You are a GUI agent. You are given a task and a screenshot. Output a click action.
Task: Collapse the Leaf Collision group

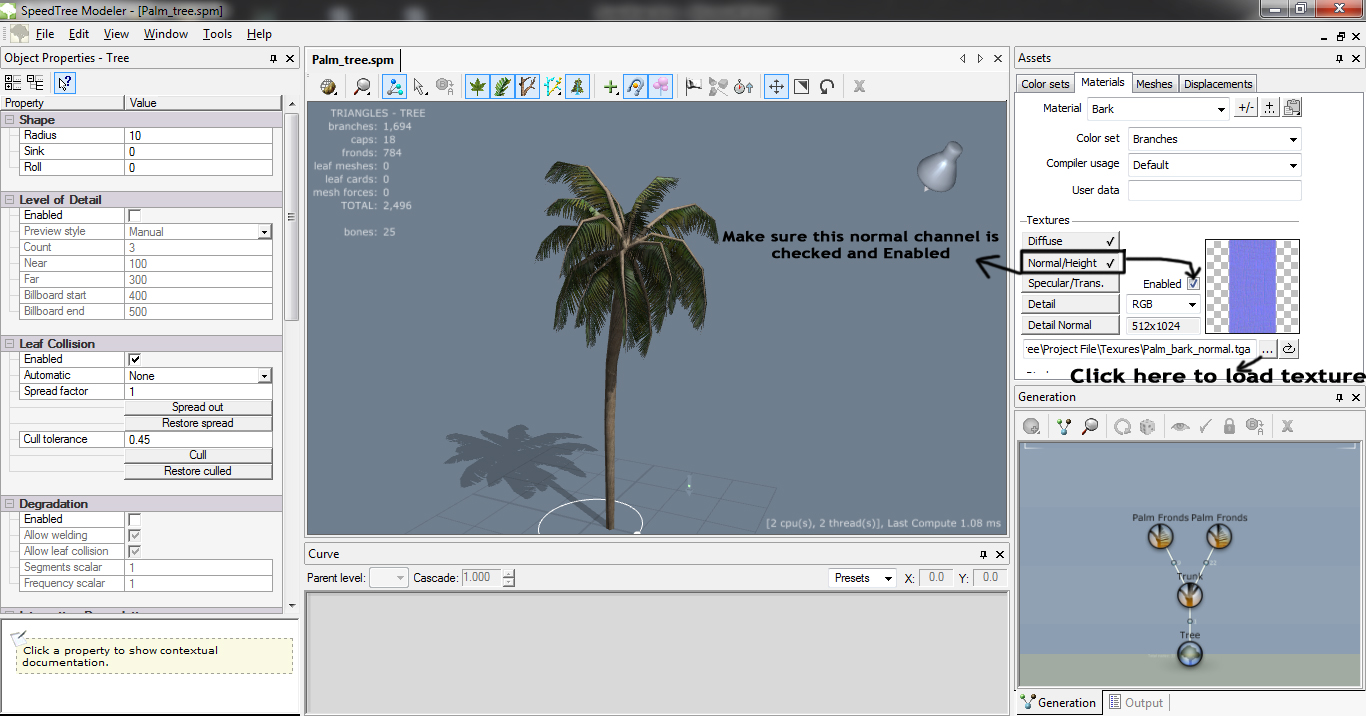coord(10,343)
